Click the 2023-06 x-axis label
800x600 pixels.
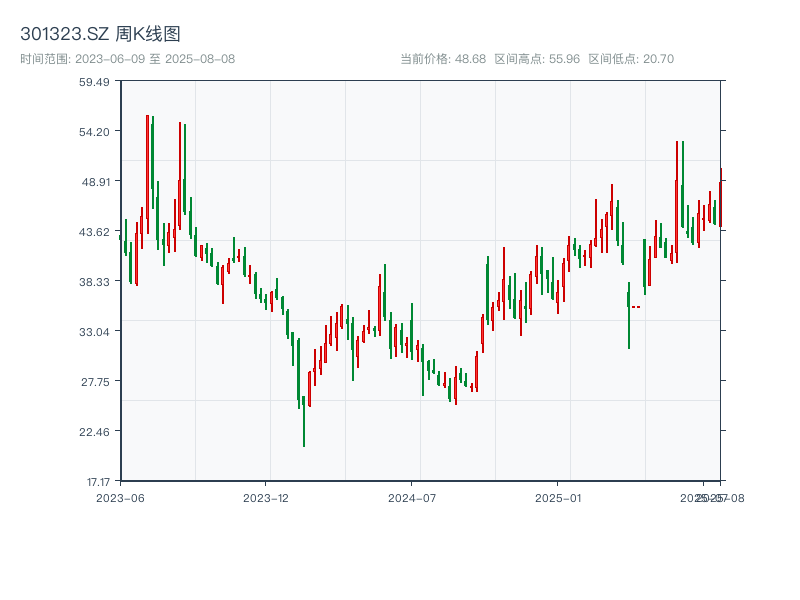point(120,498)
